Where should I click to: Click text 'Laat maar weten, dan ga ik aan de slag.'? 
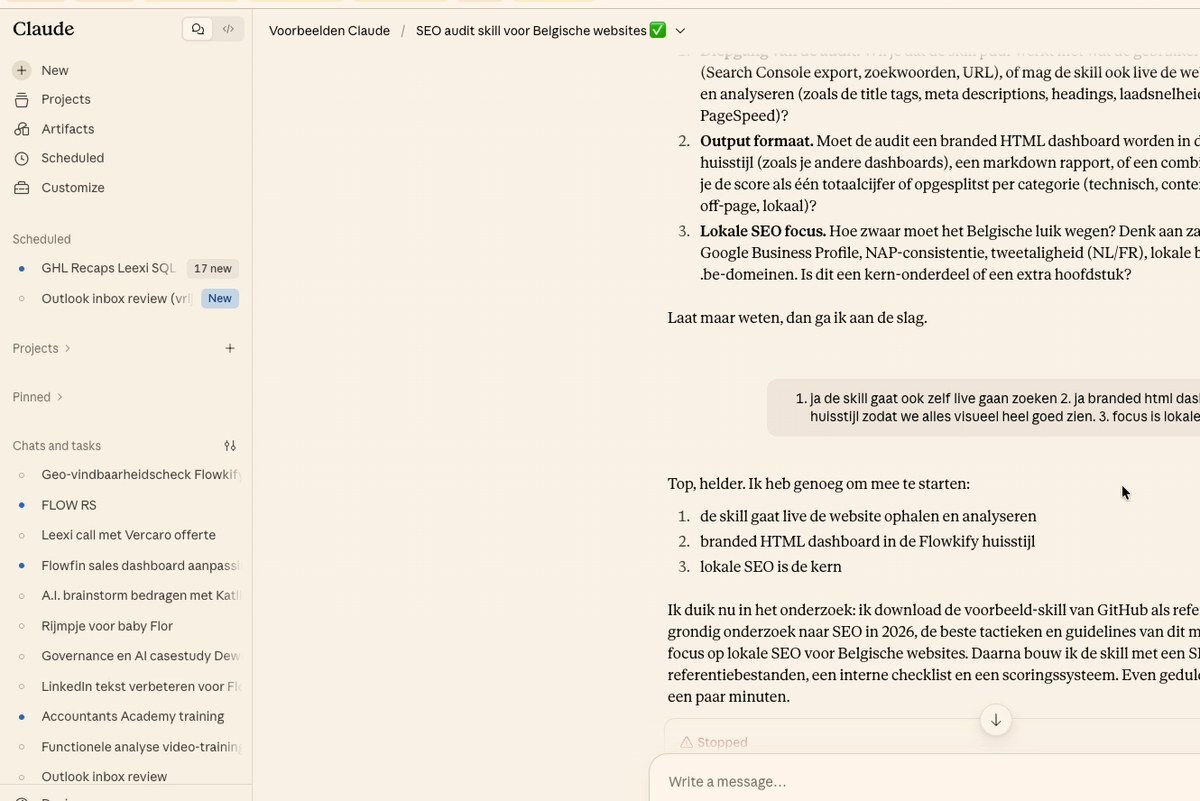(797, 318)
